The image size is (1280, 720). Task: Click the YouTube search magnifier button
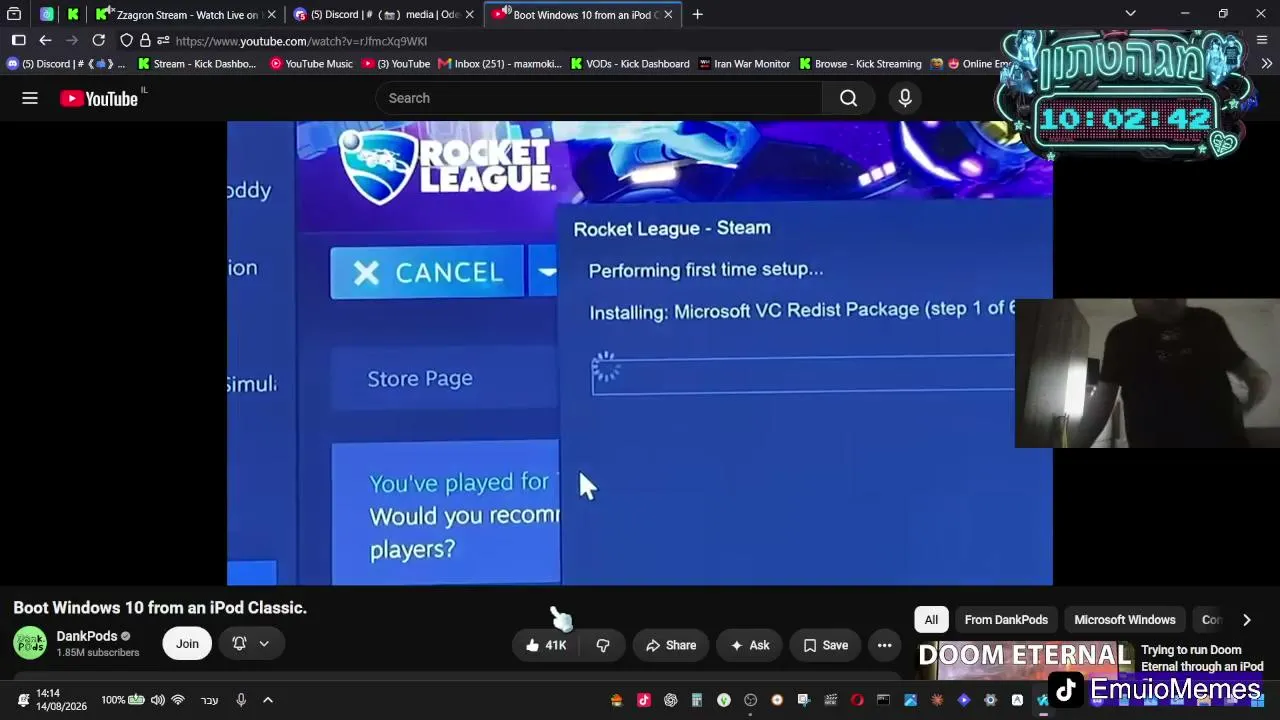849,98
